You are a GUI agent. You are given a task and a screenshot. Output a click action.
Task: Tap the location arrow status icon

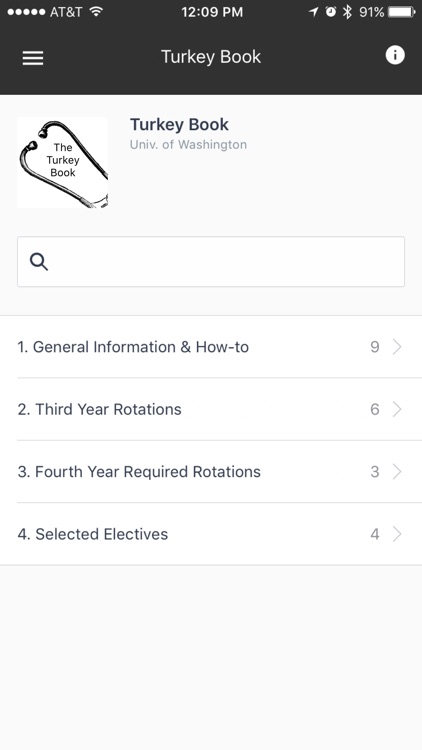click(313, 12)
